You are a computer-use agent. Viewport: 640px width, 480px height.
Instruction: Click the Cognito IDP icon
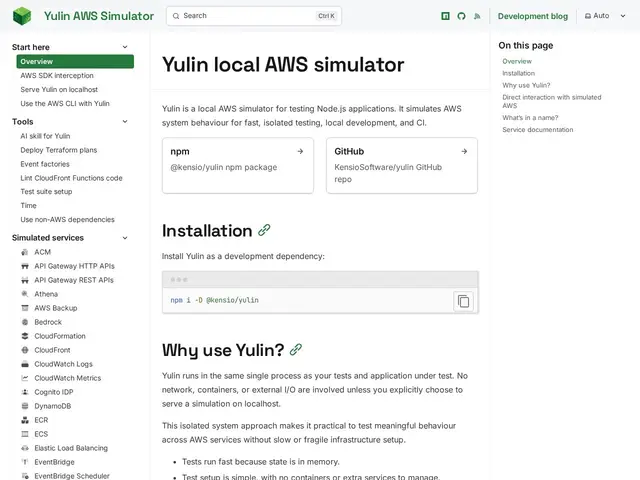tap(25, 392)
